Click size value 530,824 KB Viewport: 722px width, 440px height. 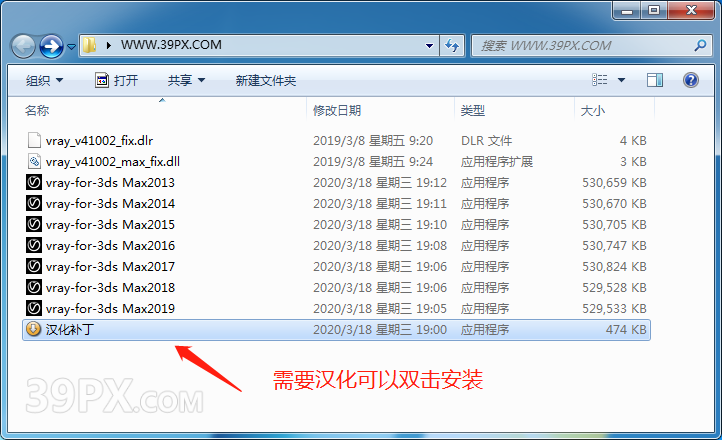(614, 266)
